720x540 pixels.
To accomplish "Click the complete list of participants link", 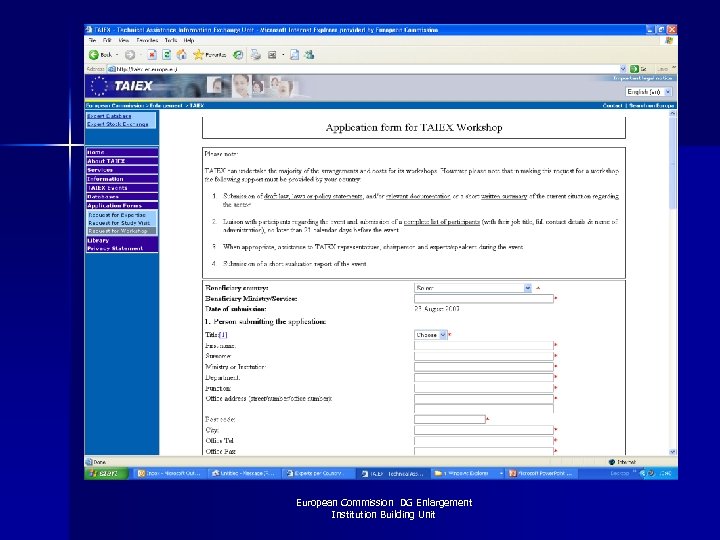I will (x=442, y=222).
